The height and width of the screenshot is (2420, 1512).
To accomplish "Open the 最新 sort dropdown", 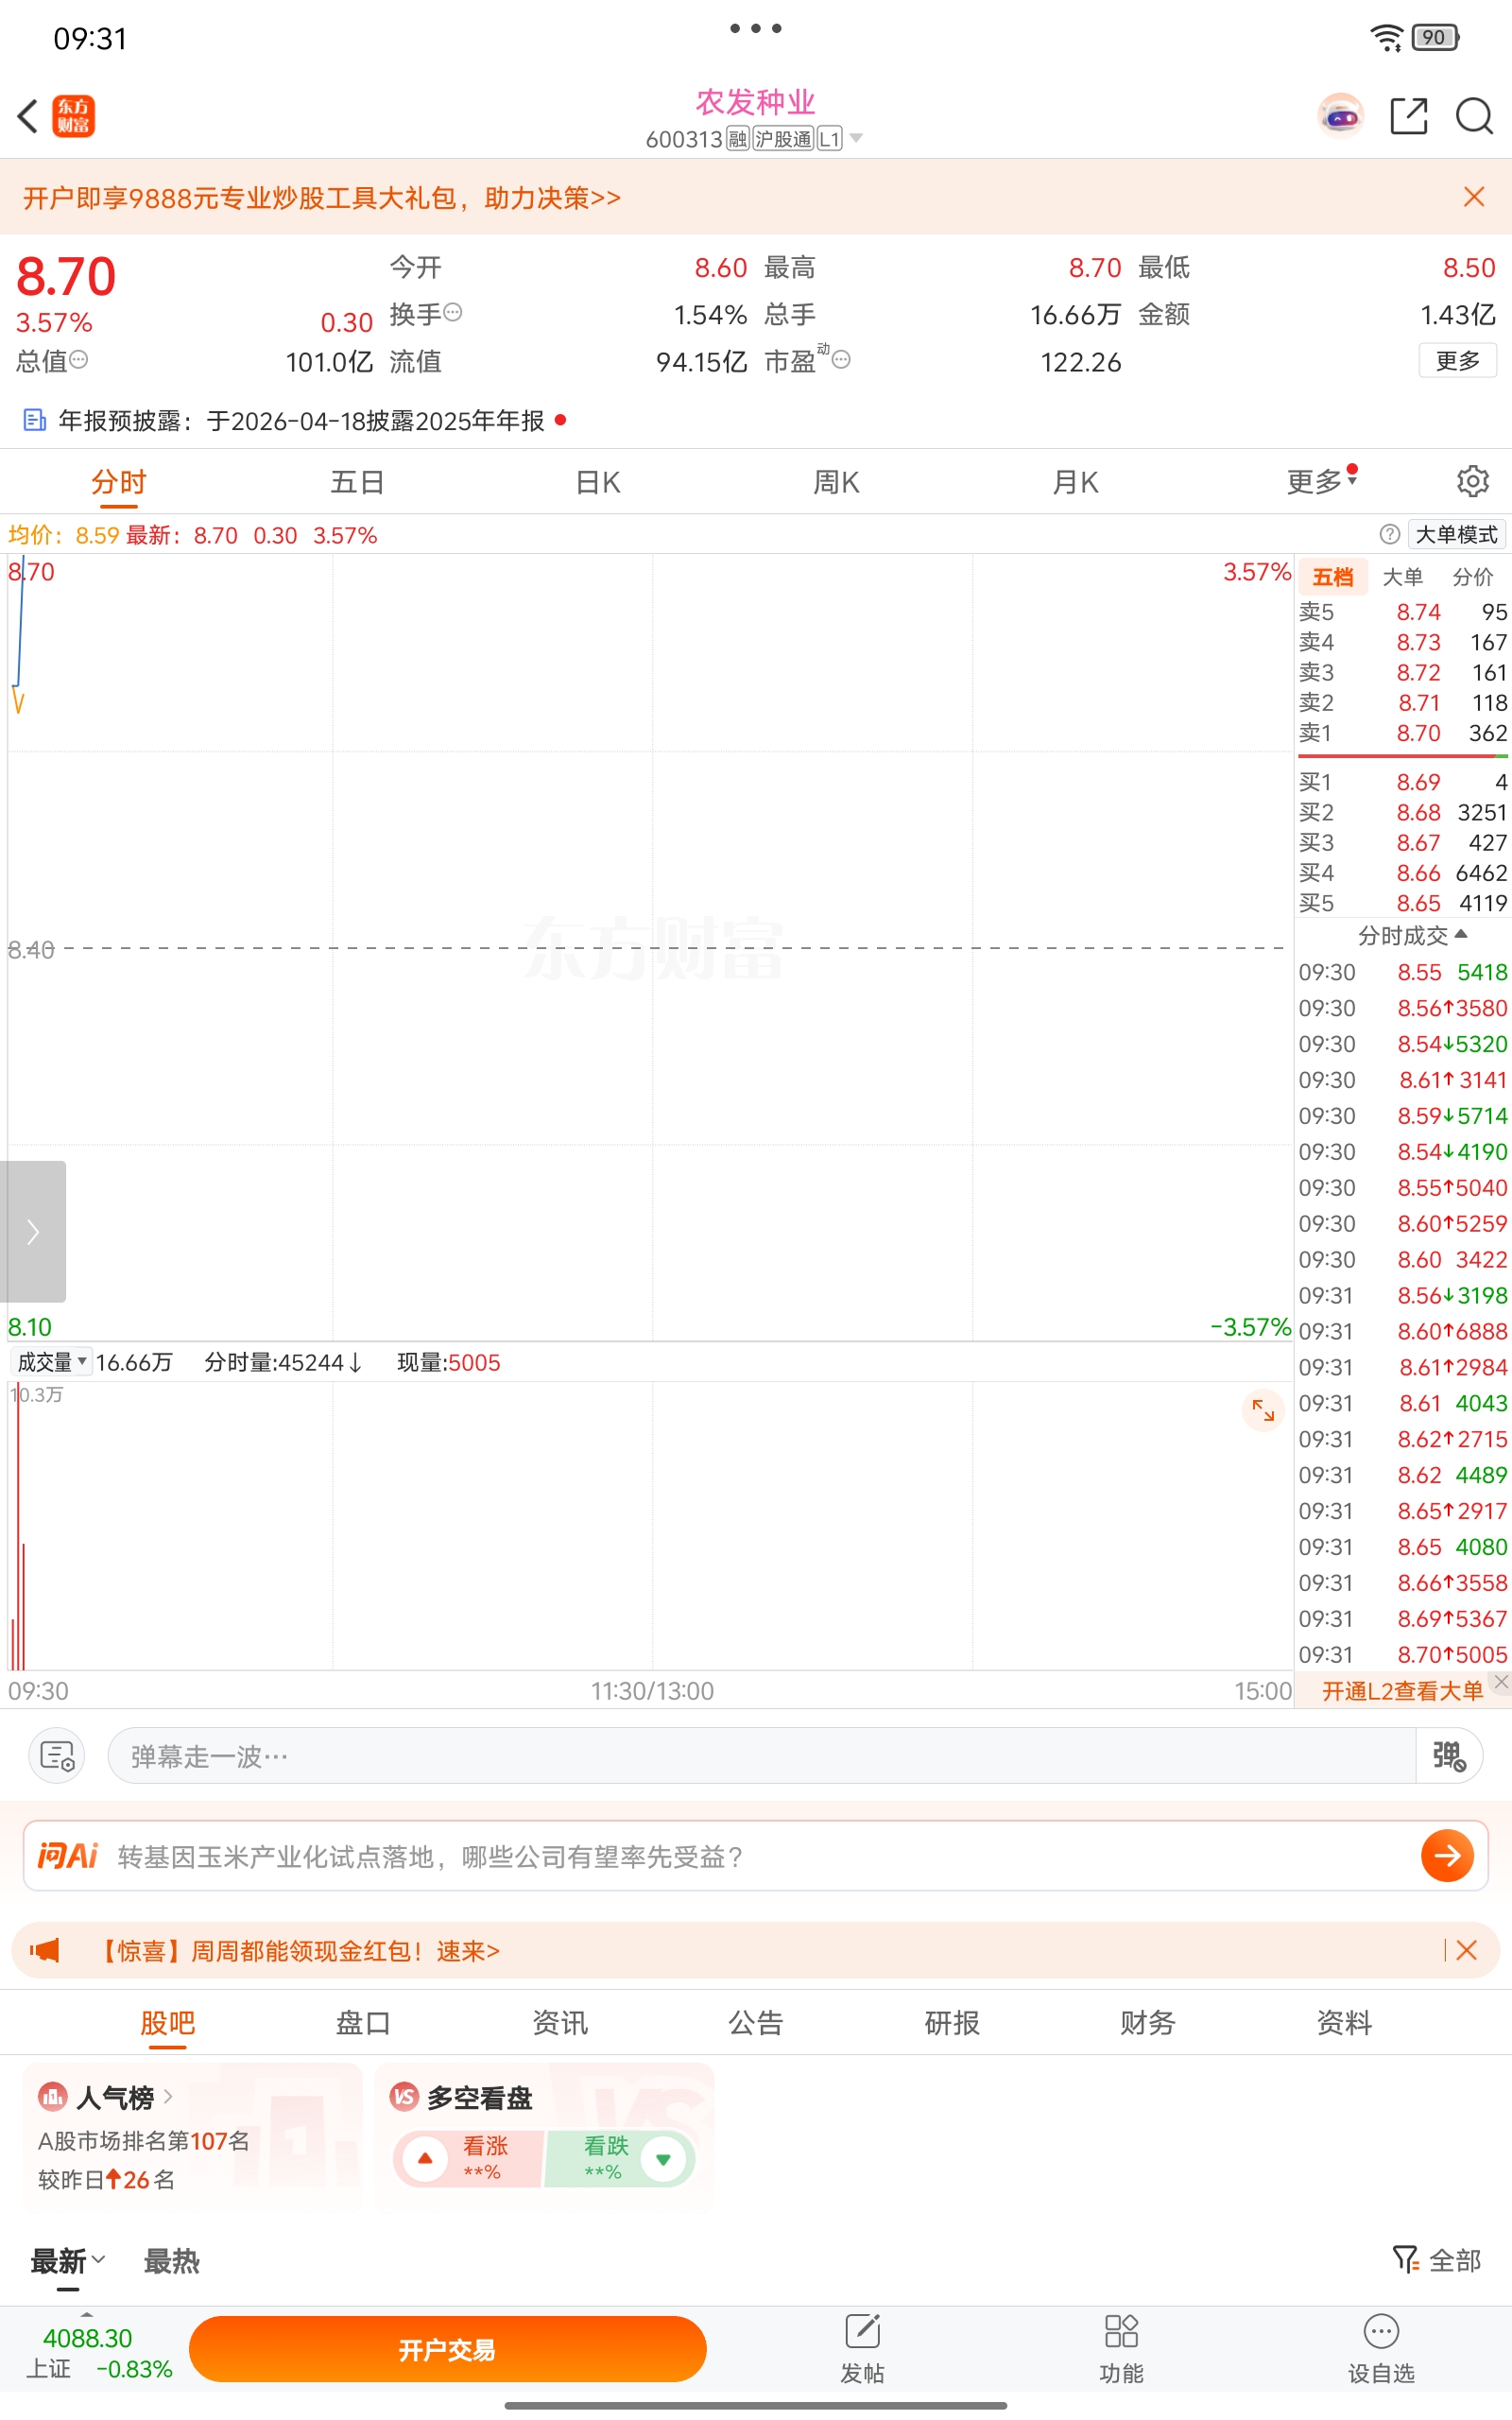I will (67, 2260).
